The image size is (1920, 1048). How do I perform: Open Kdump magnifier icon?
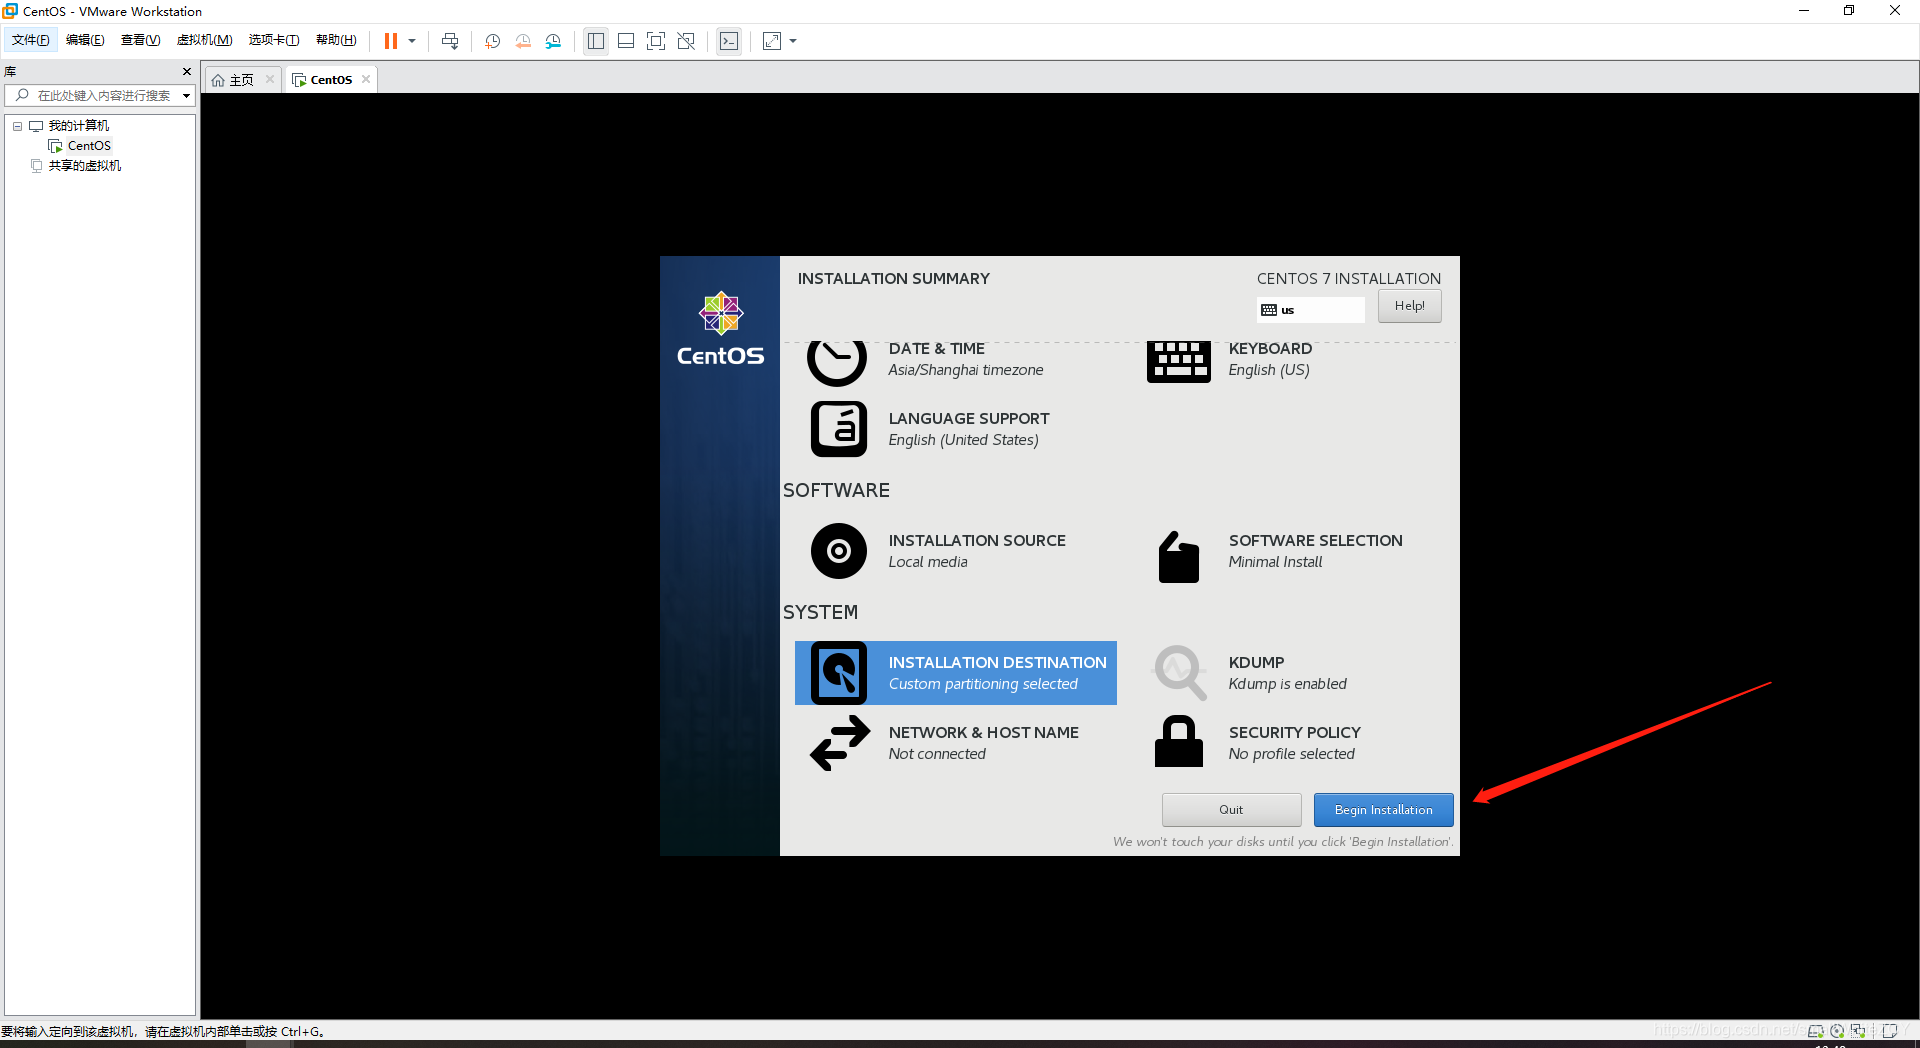[x=1180, y=672]
